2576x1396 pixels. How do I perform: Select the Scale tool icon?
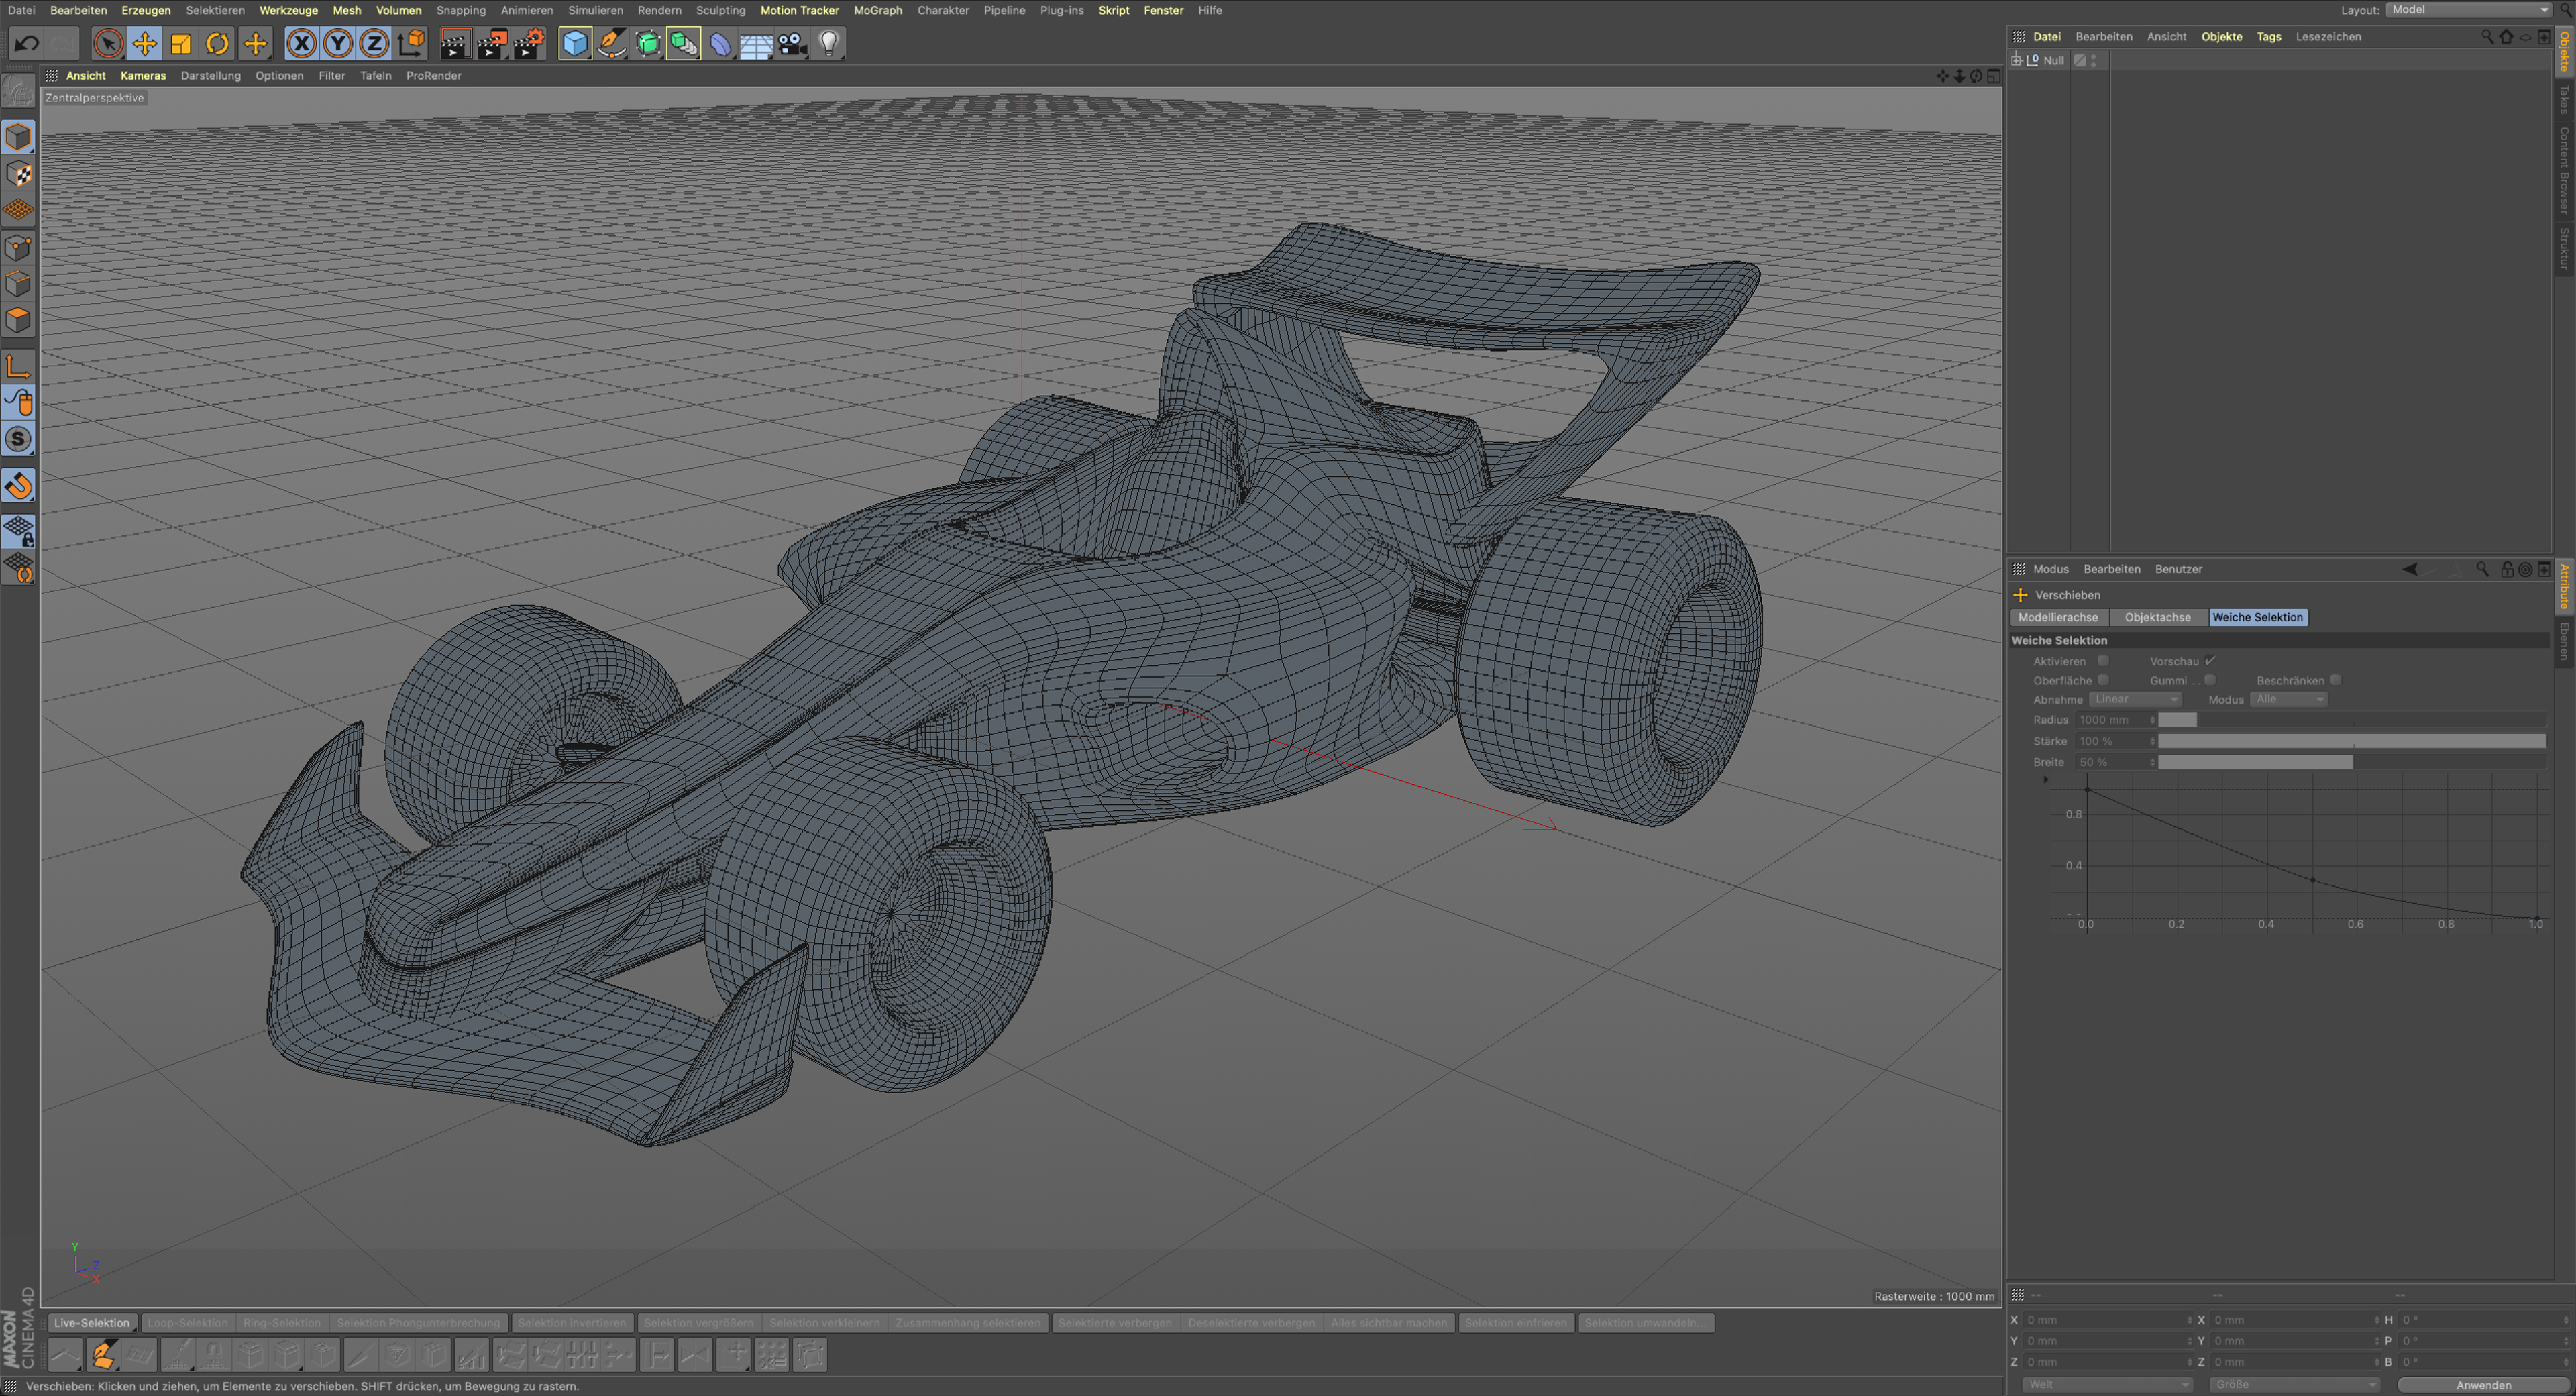pyautogui.click(x=181, y=43)
